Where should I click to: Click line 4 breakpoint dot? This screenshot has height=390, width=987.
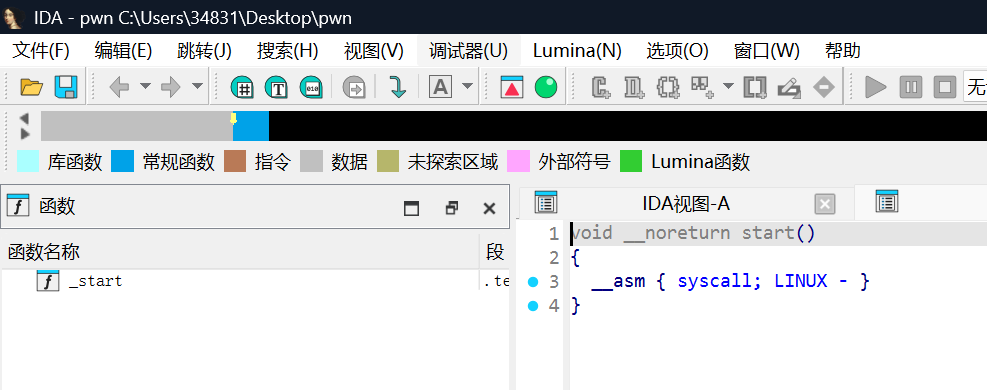534,306
